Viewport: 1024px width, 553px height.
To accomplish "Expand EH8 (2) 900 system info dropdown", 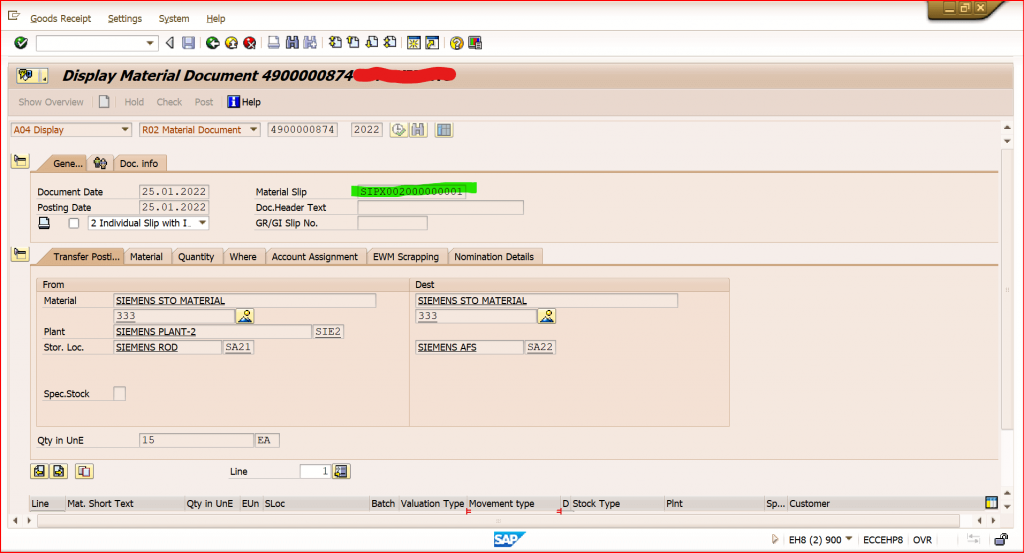I will [x=848, y=539].
